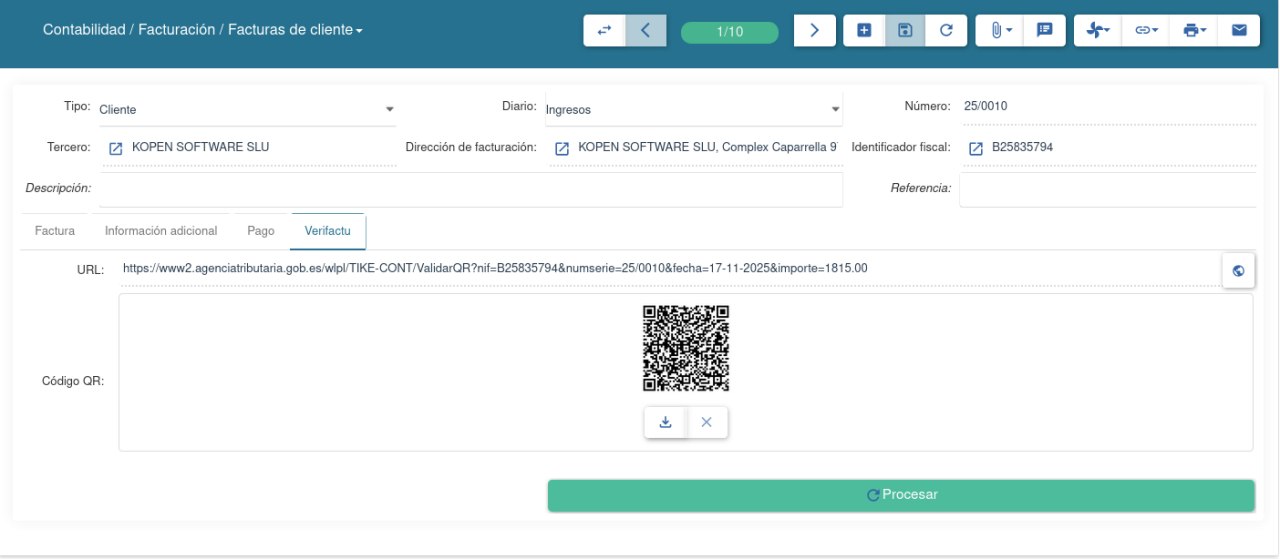Image resolution: width=1280 pixels, height=559 pixels.
Task: Open the print reports dropdown
Action: 1194,31
